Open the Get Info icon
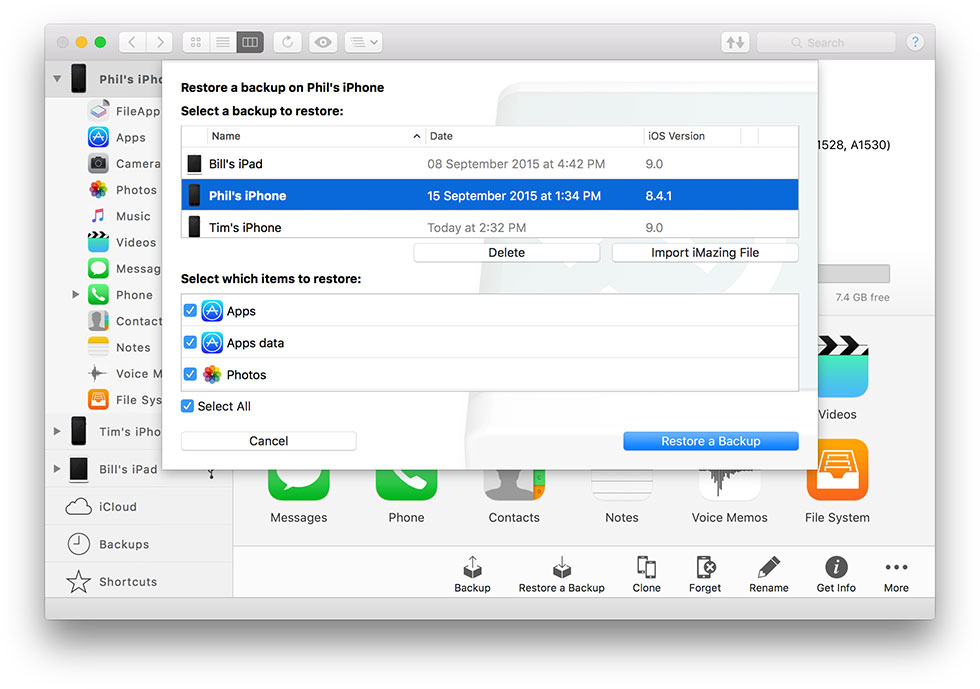The width and height of the screenshot is (980, 689). coord(835,568)
